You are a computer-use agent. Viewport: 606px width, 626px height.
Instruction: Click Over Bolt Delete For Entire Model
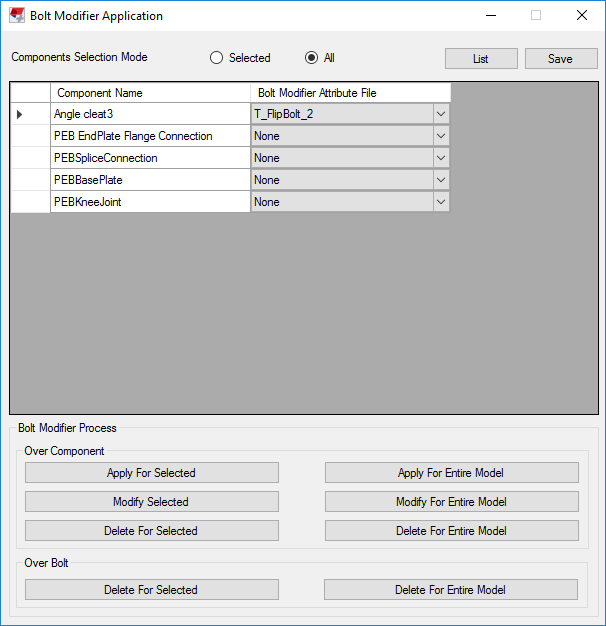pyautogui.click(x=451, y=590)
